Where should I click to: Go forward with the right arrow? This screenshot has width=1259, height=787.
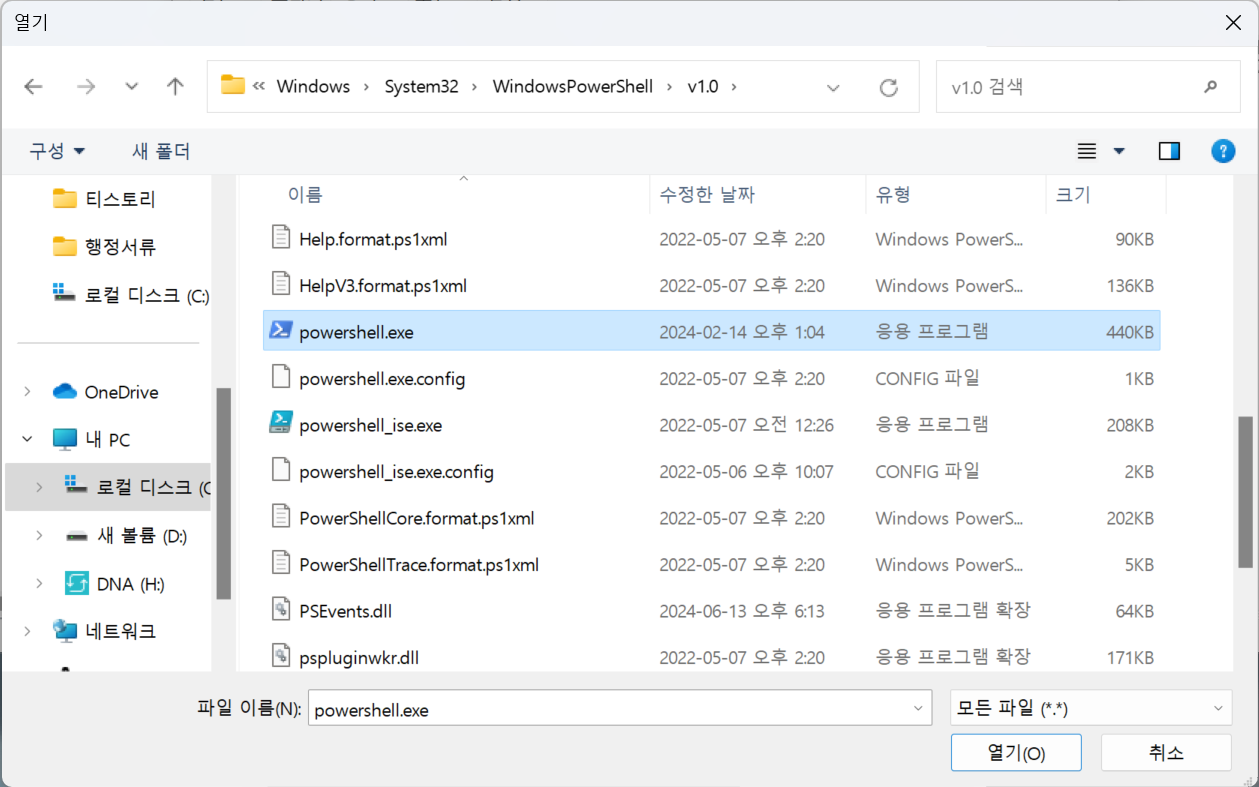(x=86, y=87)
